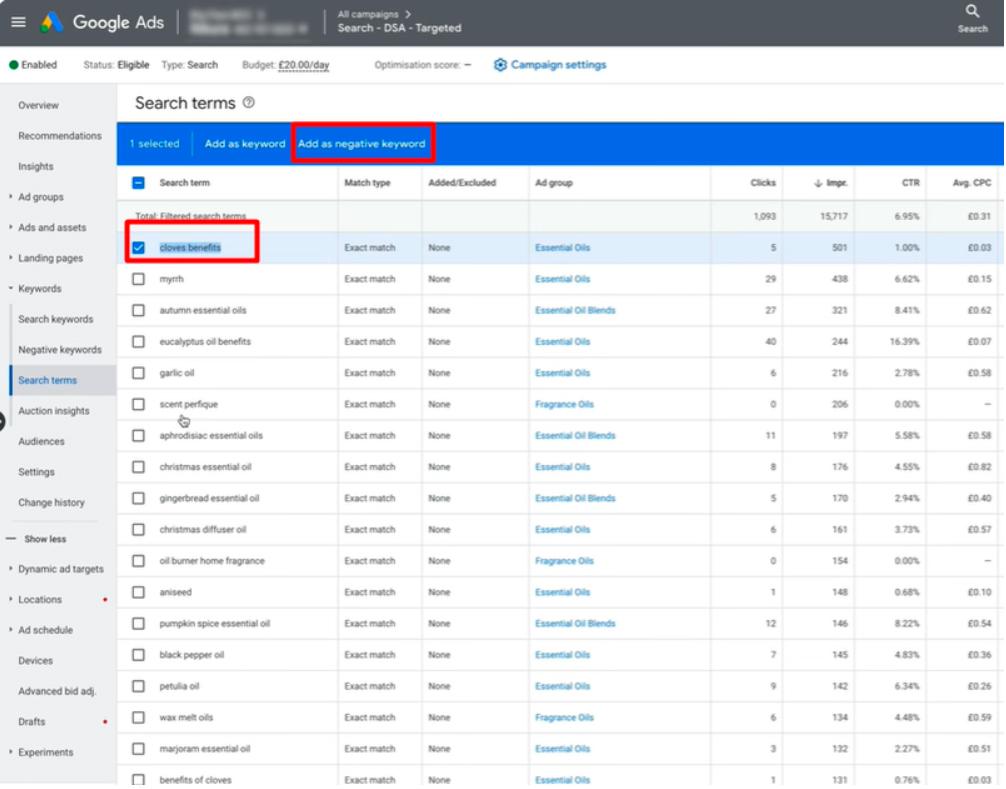This screenshot has width=1006, height=789.
Task: Open Fragrance Oils for wax melt oils
Action: (x=564, y=718)
